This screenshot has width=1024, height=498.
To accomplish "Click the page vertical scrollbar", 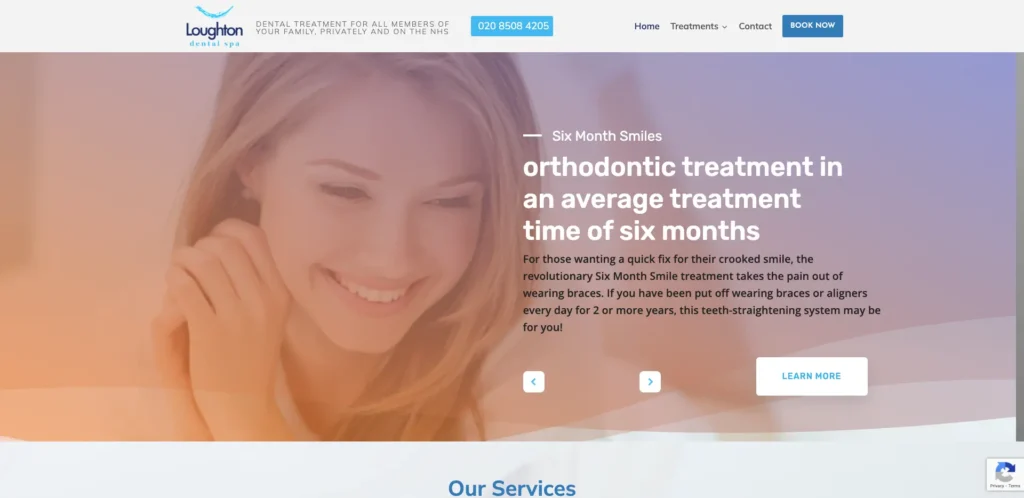I will [1020, 248].
